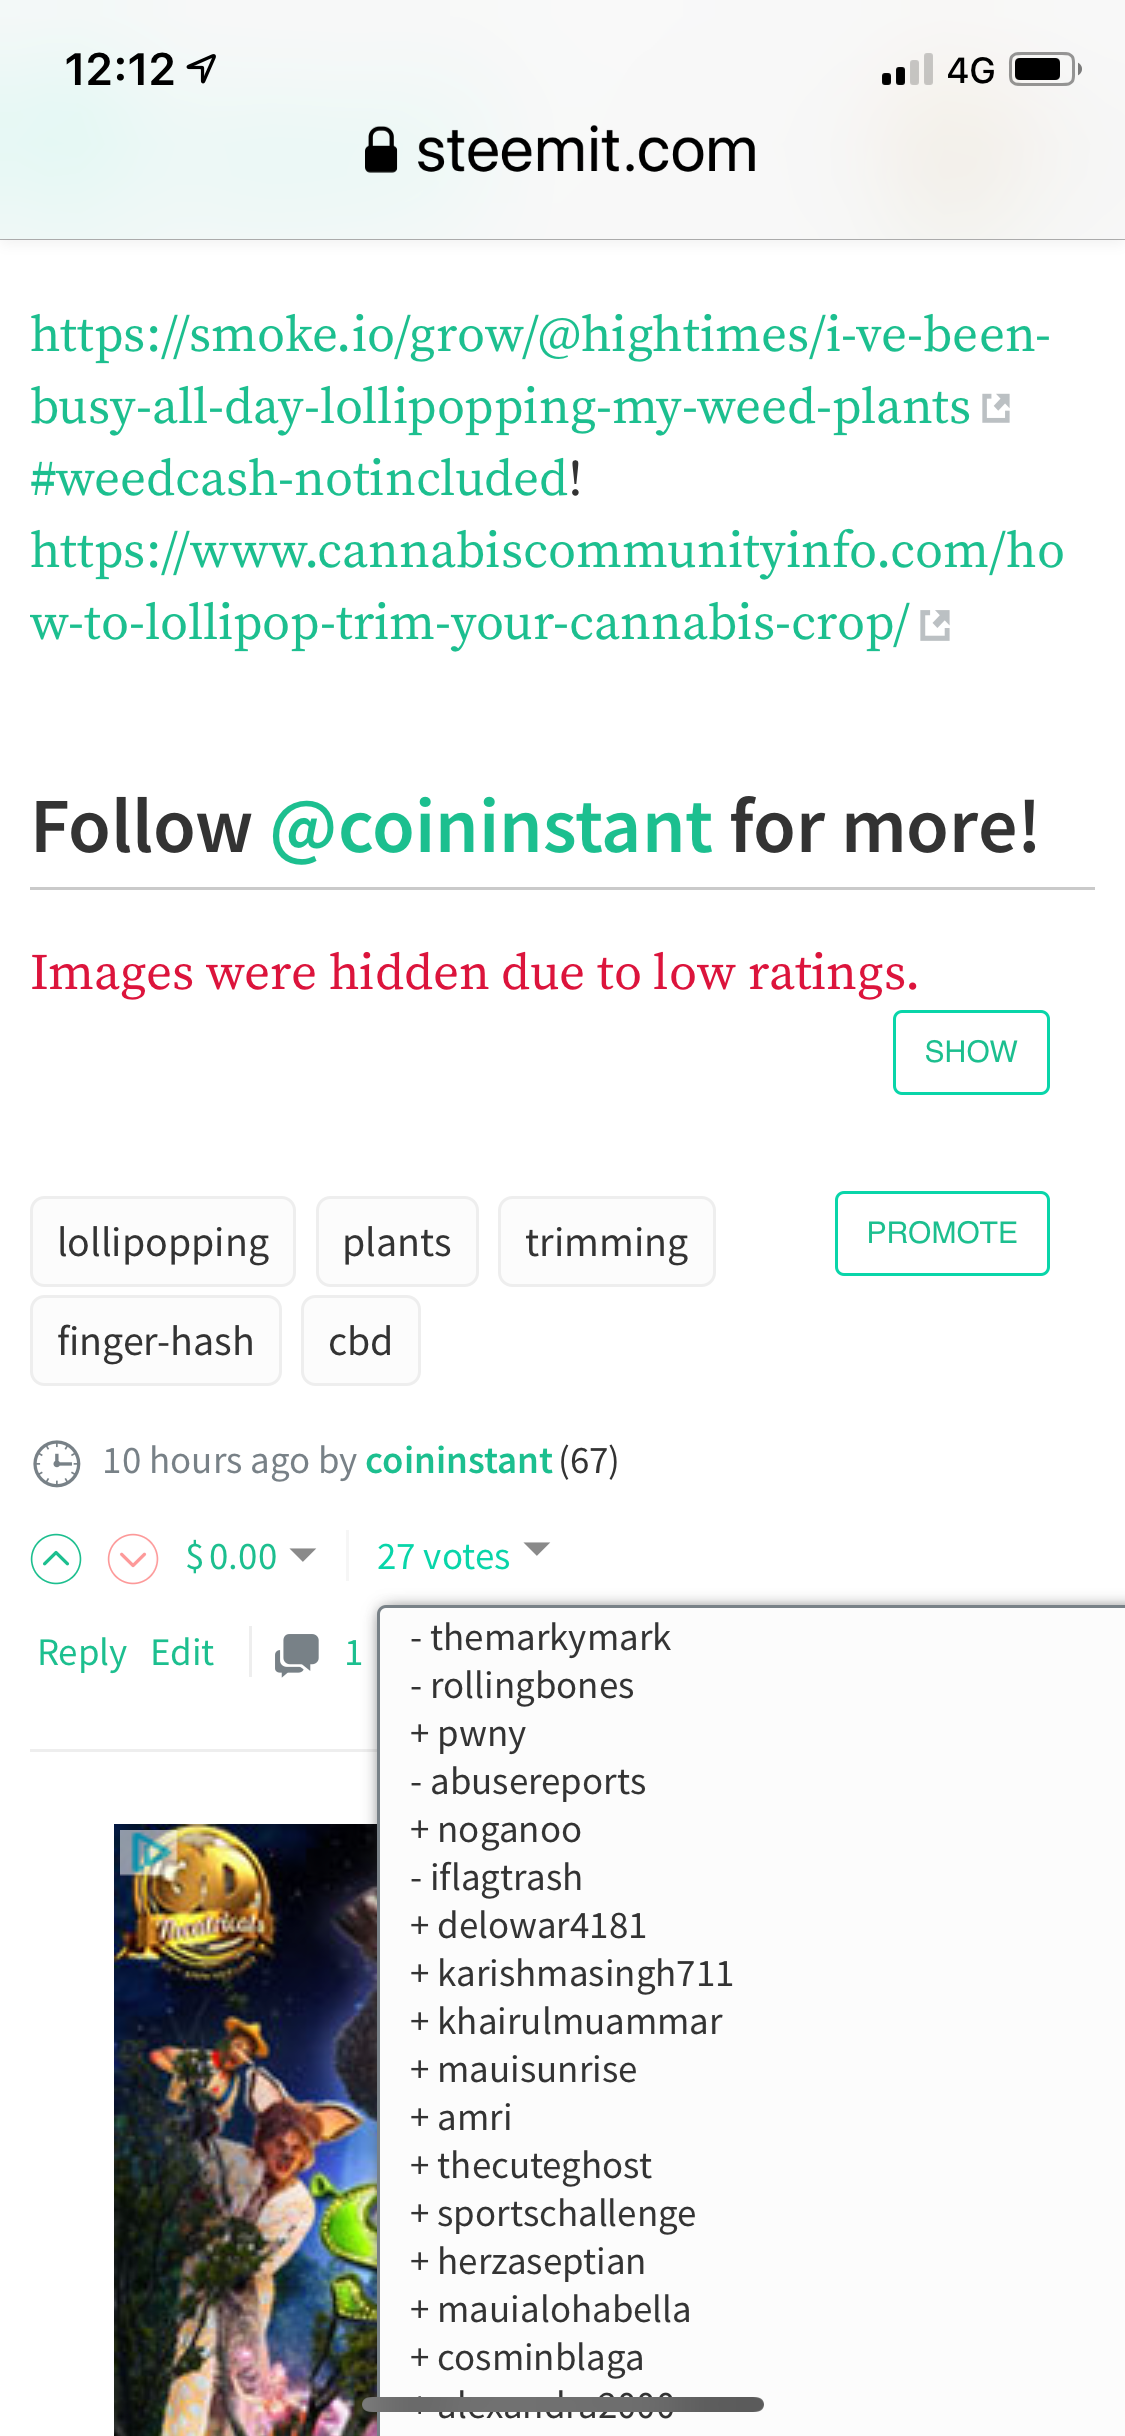This screenshot has width=1125, height=2436.
Task: Open the @coininstant profile link in heading
Action: coord(492,827)
